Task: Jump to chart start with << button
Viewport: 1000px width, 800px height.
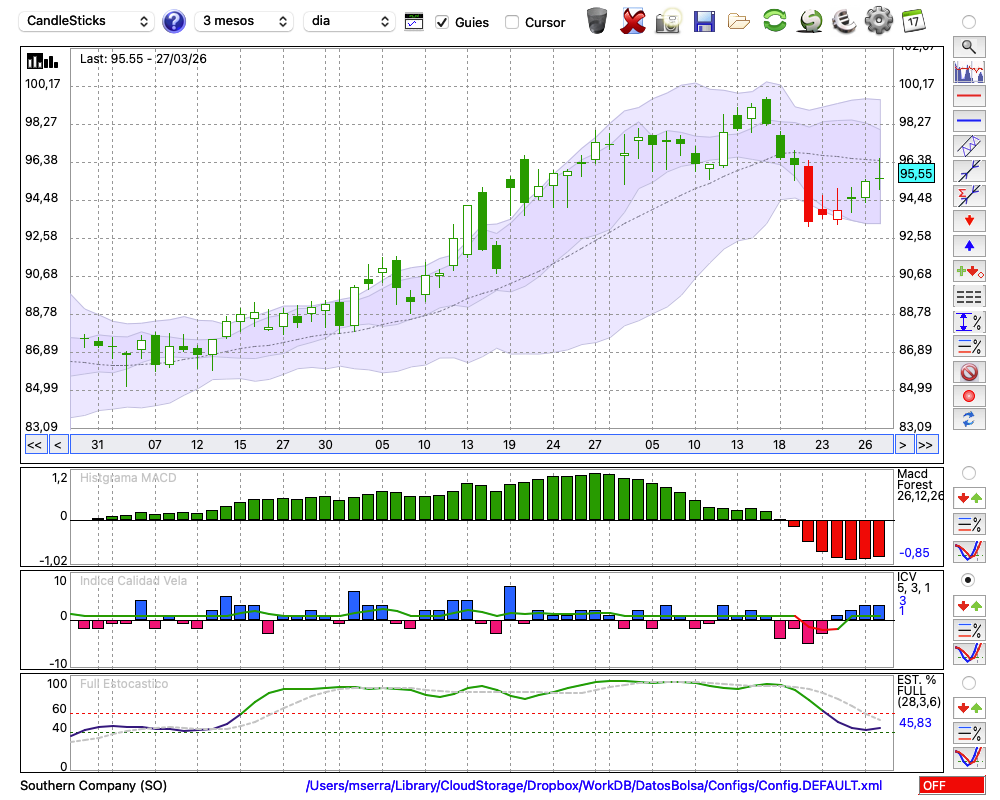Action: click(35, 445)
